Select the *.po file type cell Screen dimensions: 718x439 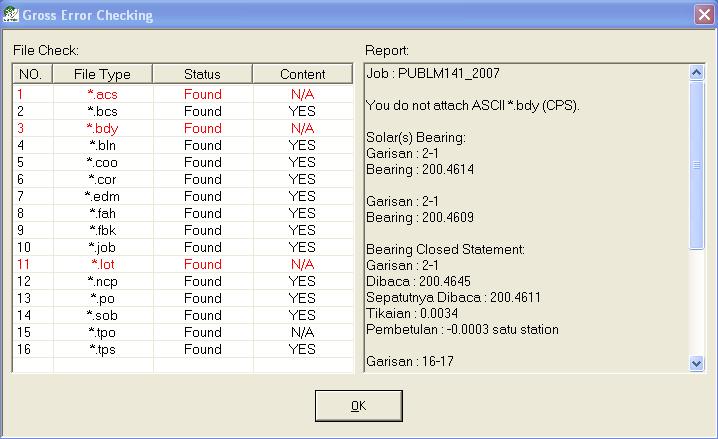[x=103, y=298]
